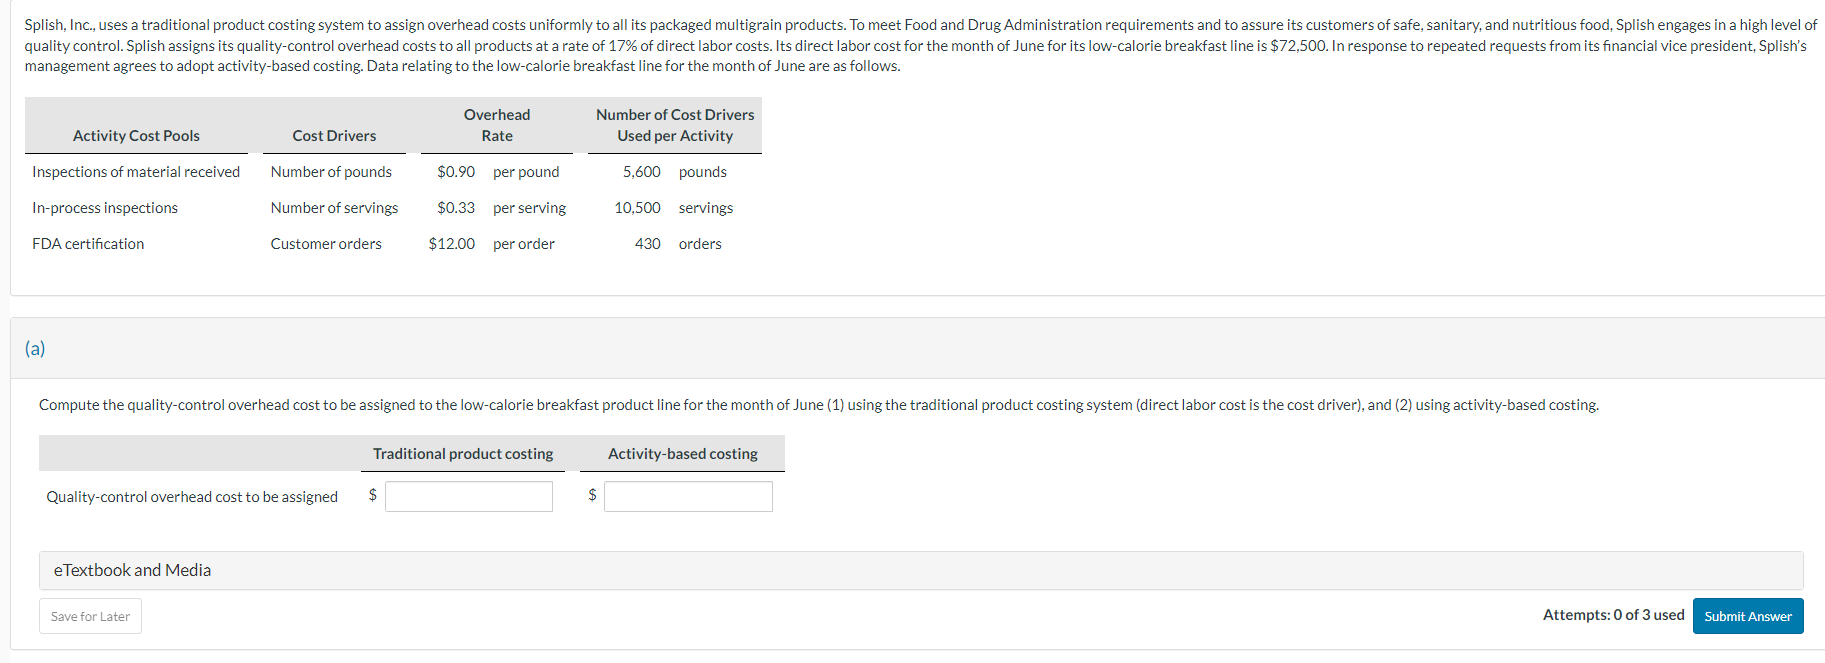The image size is (1825, 663).
Task: Select Number of Cost Drivers Used per Activity header
Action: coord(673,125)
